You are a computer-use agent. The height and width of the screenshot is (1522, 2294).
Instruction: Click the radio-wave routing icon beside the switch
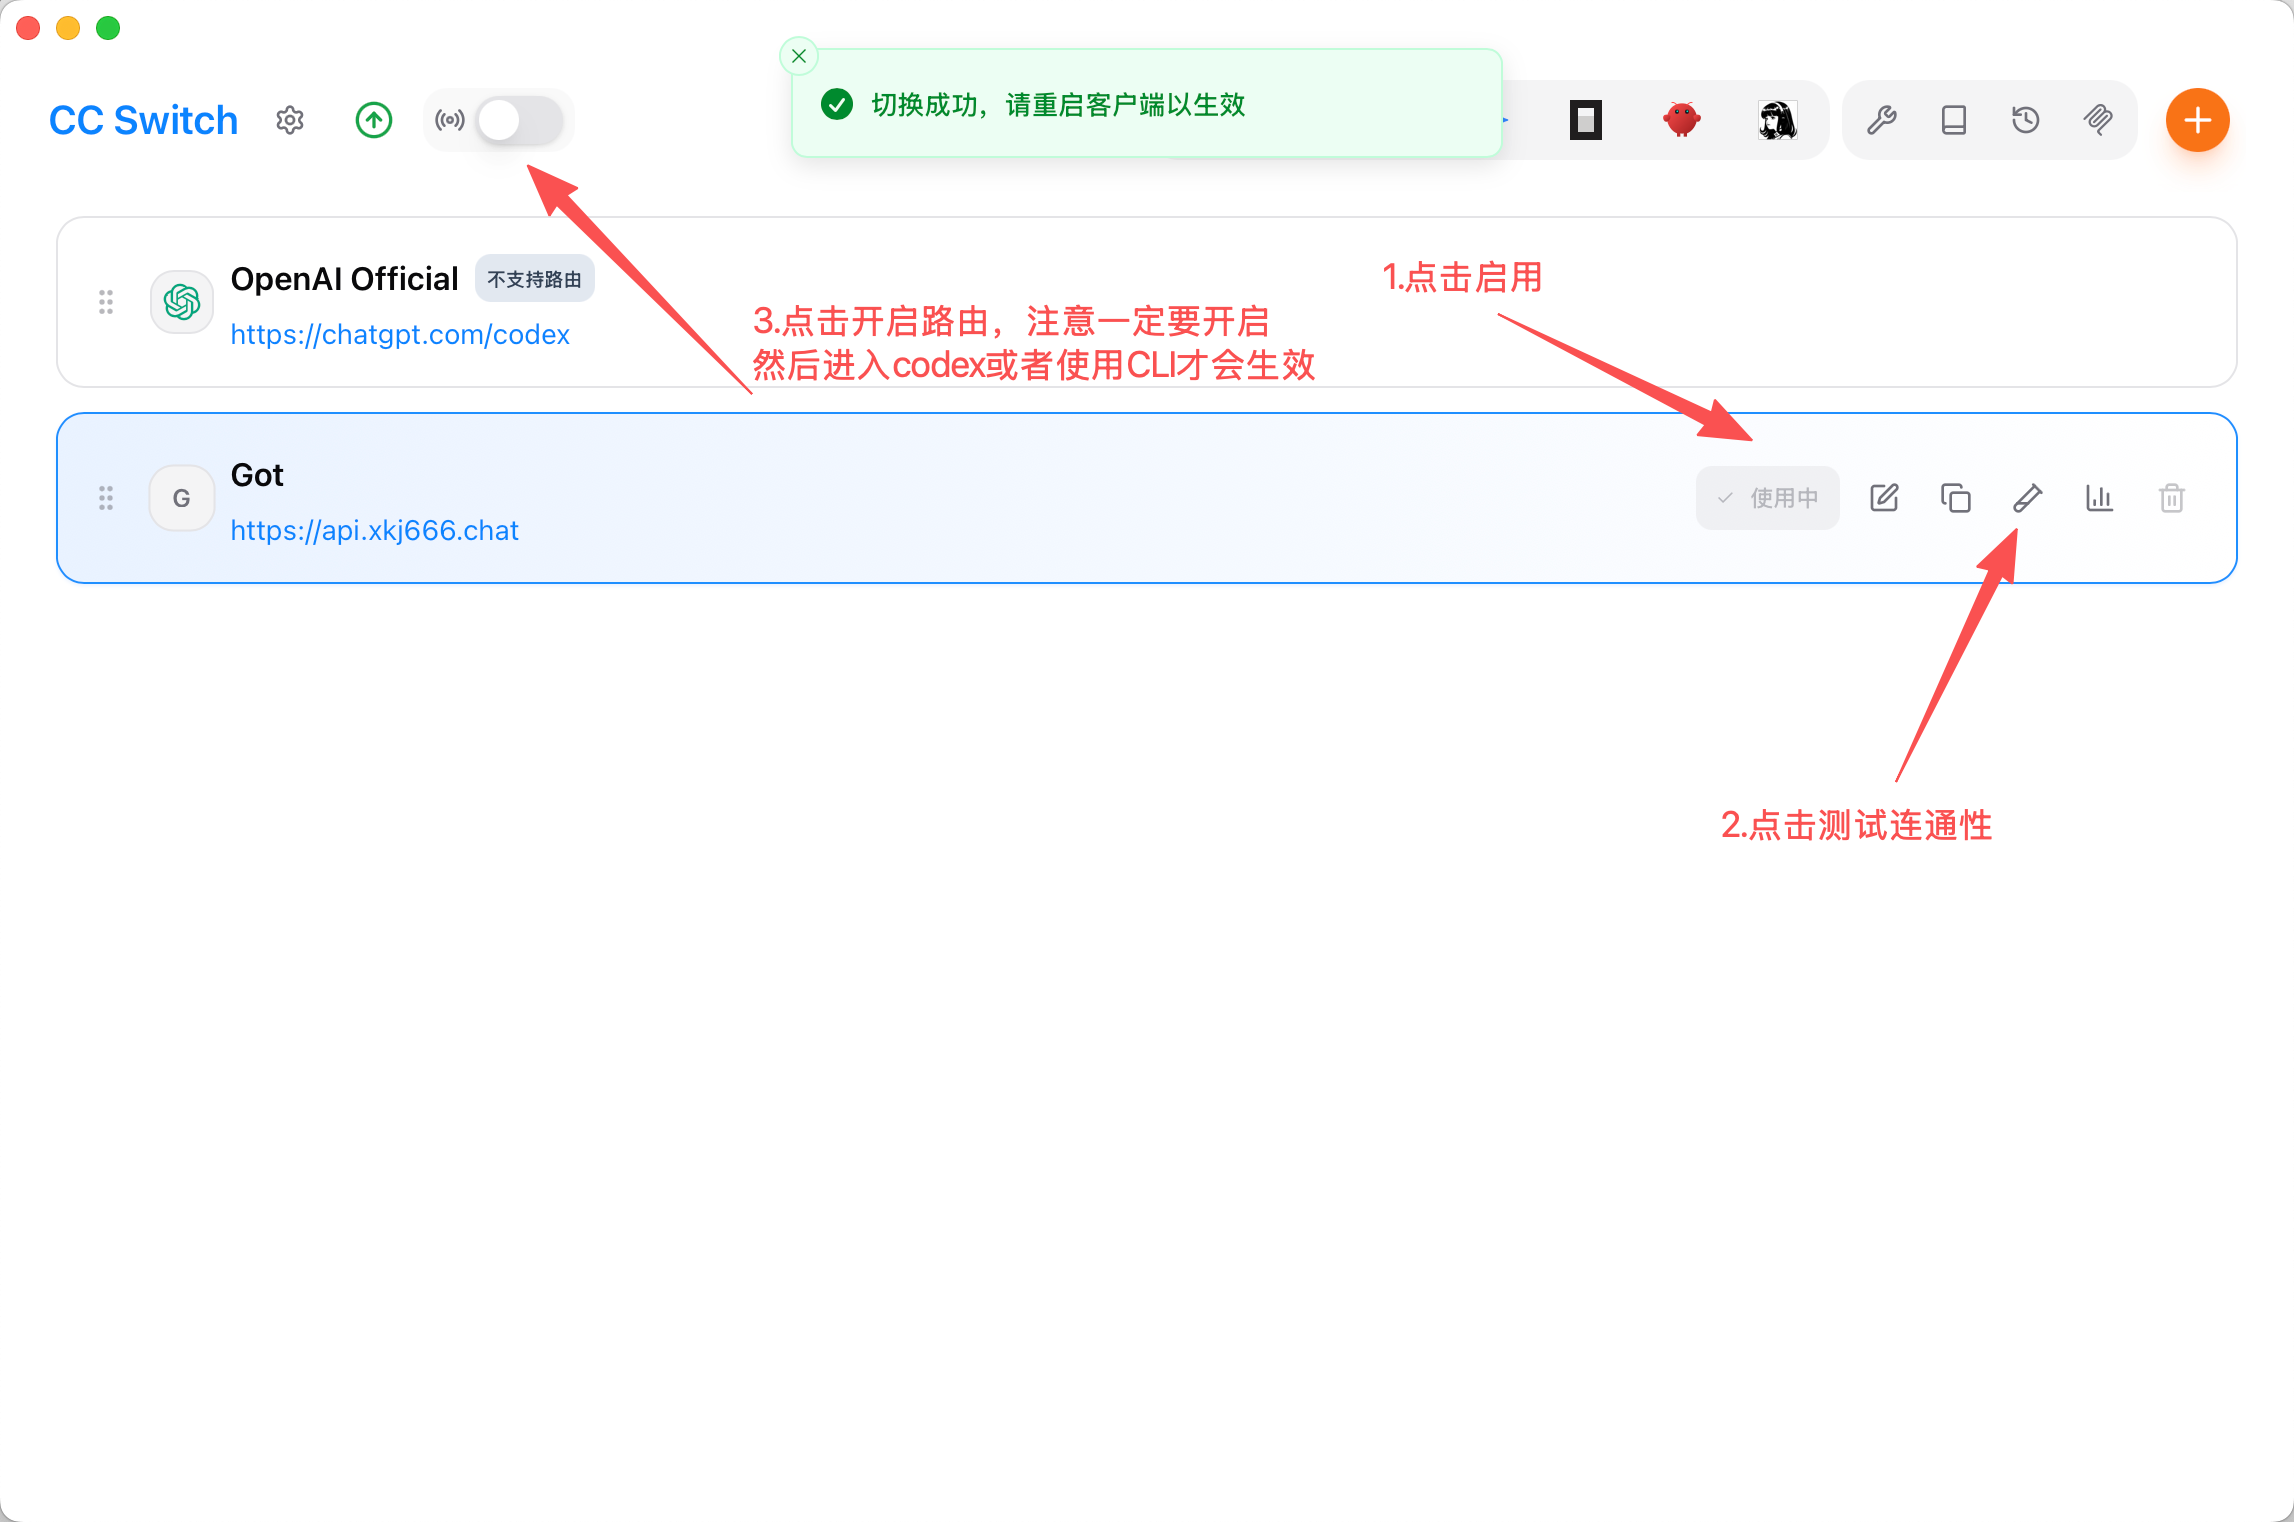(x=450, y=120)
